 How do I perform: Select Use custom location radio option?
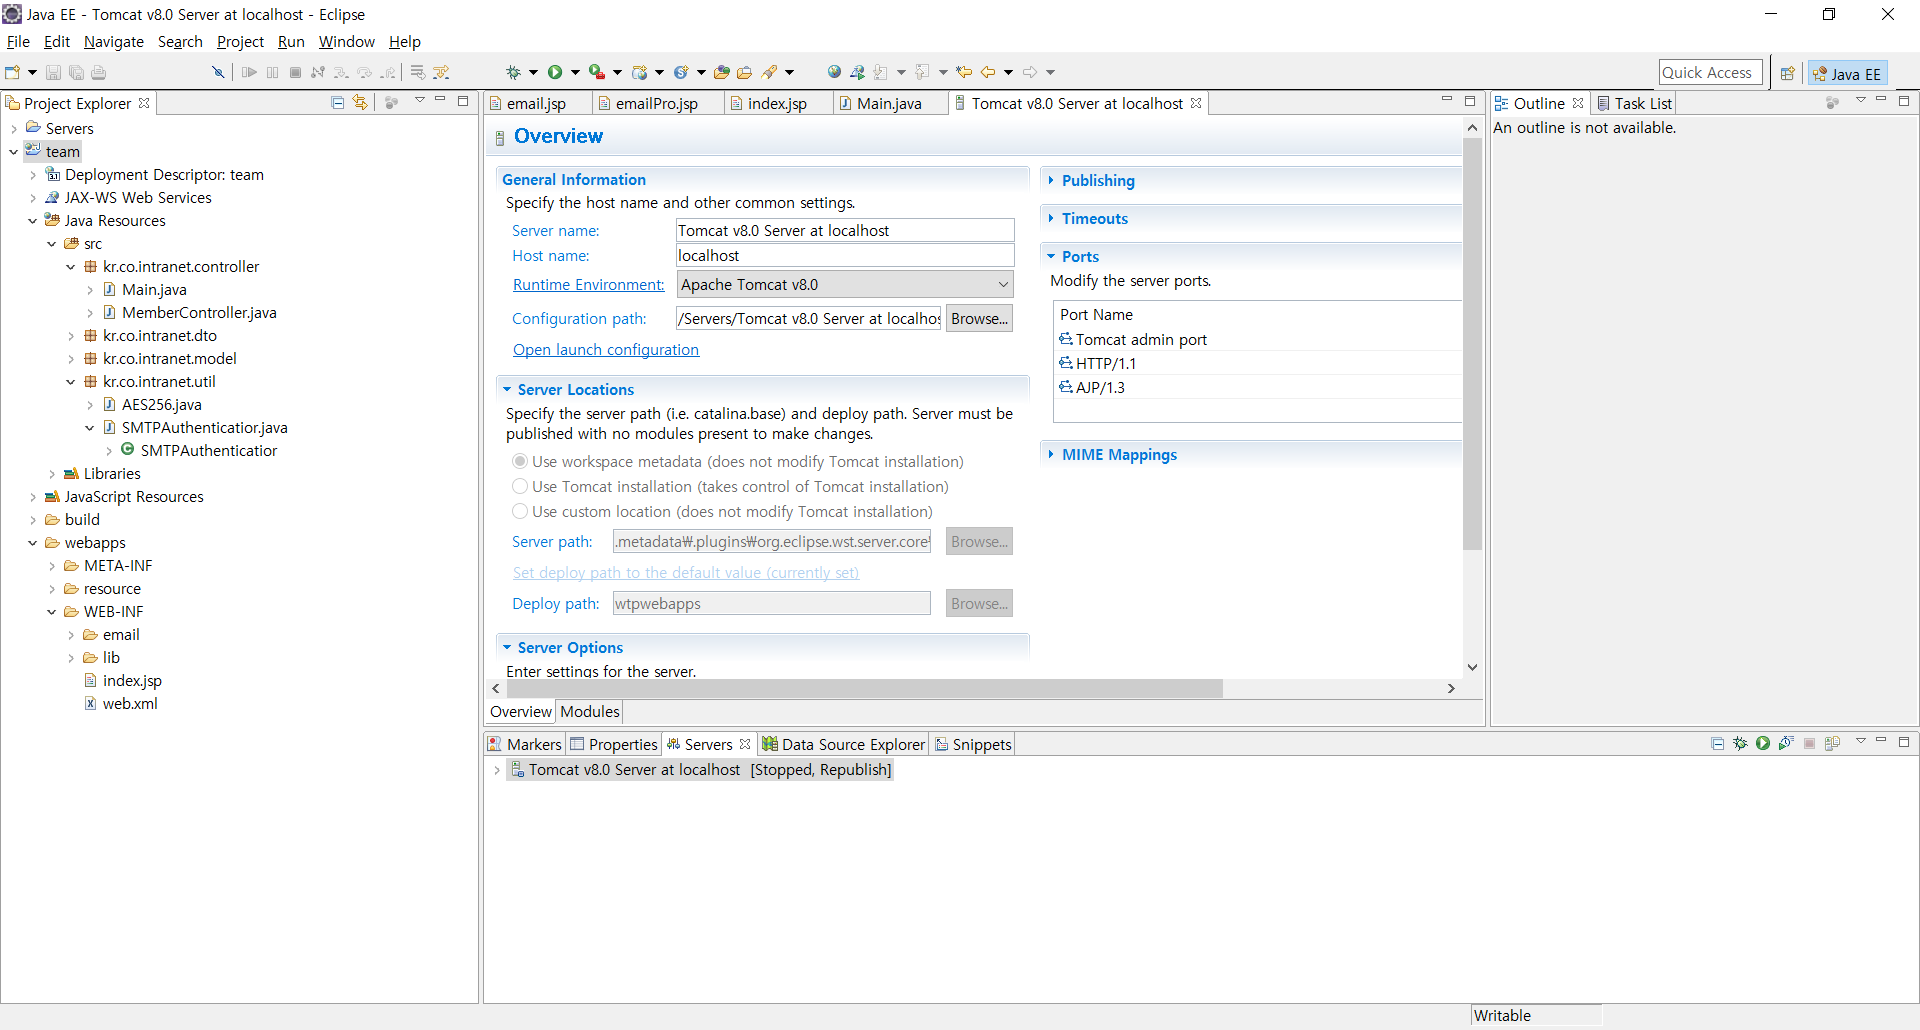[520, 511]
